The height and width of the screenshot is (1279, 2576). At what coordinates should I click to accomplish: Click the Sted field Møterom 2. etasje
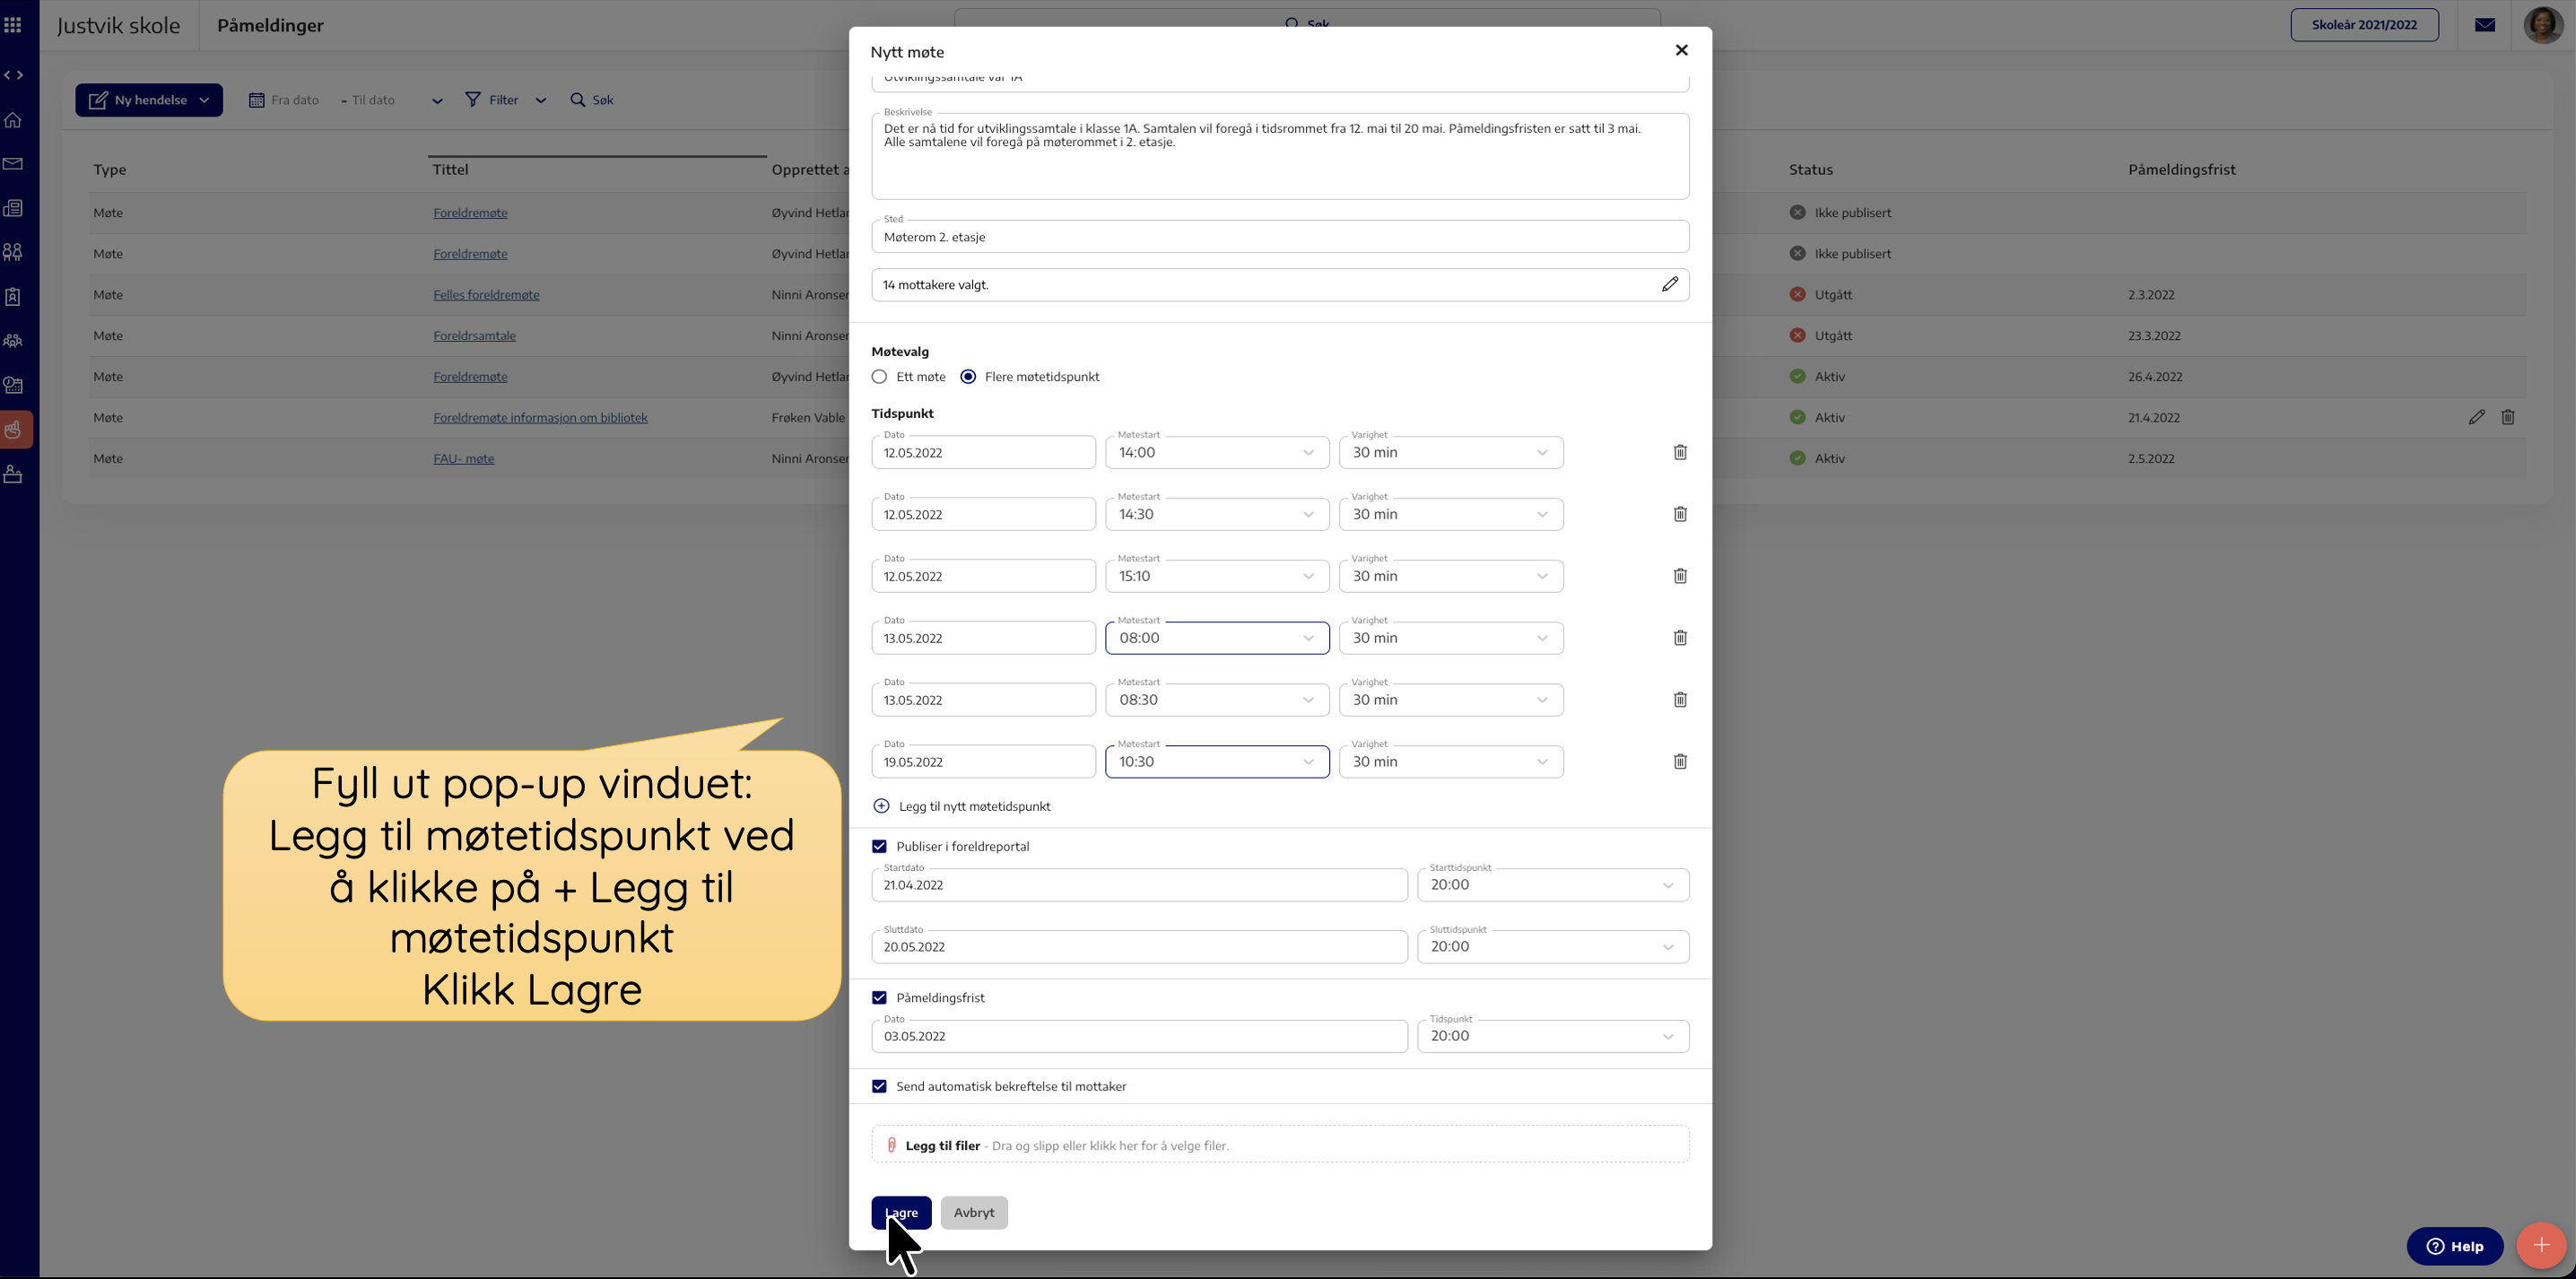coord(1280,237)
